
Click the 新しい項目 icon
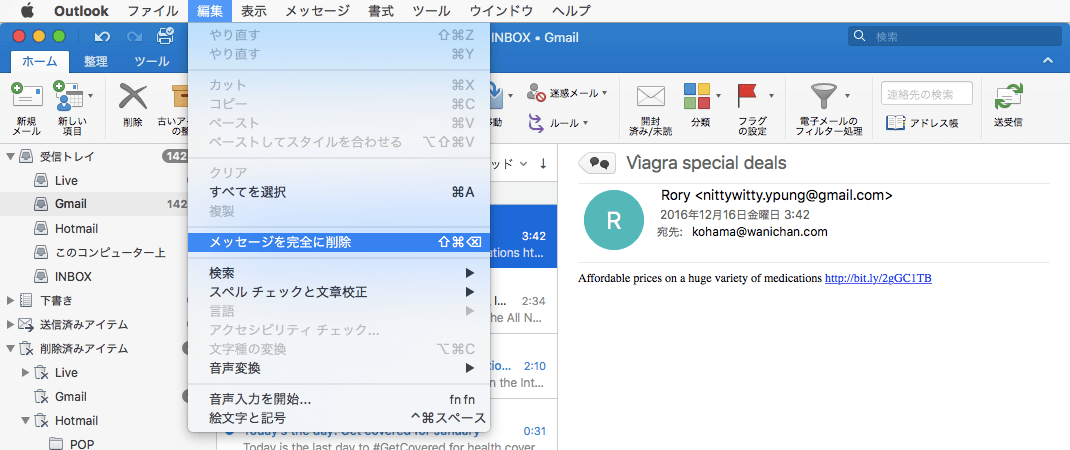pos(68,97)
